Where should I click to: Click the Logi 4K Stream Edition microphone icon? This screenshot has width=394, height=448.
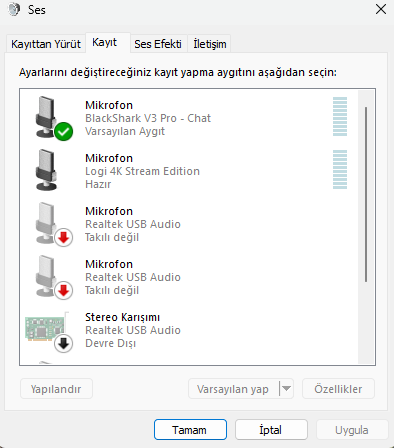tap(46, 169)
